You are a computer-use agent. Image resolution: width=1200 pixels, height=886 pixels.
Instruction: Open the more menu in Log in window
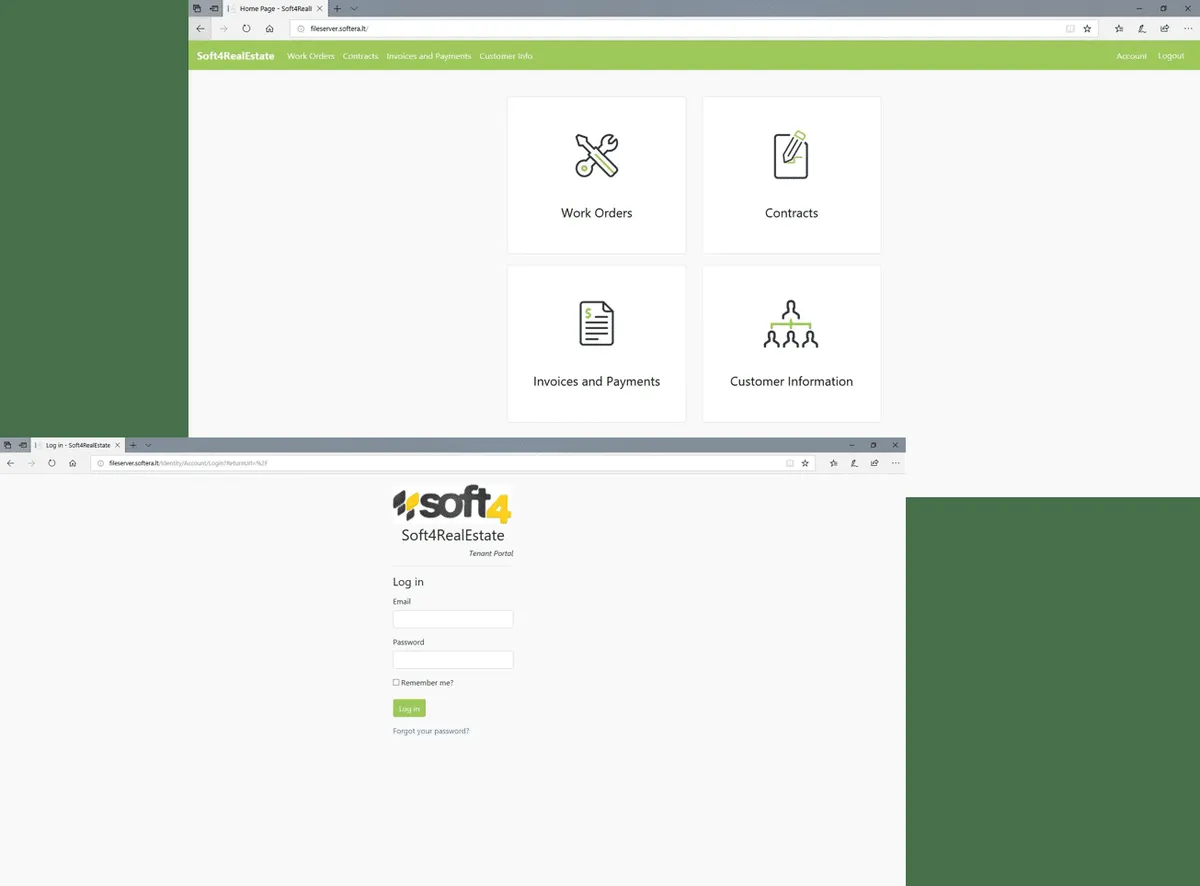pyautogui.click(x=895, y=463)
